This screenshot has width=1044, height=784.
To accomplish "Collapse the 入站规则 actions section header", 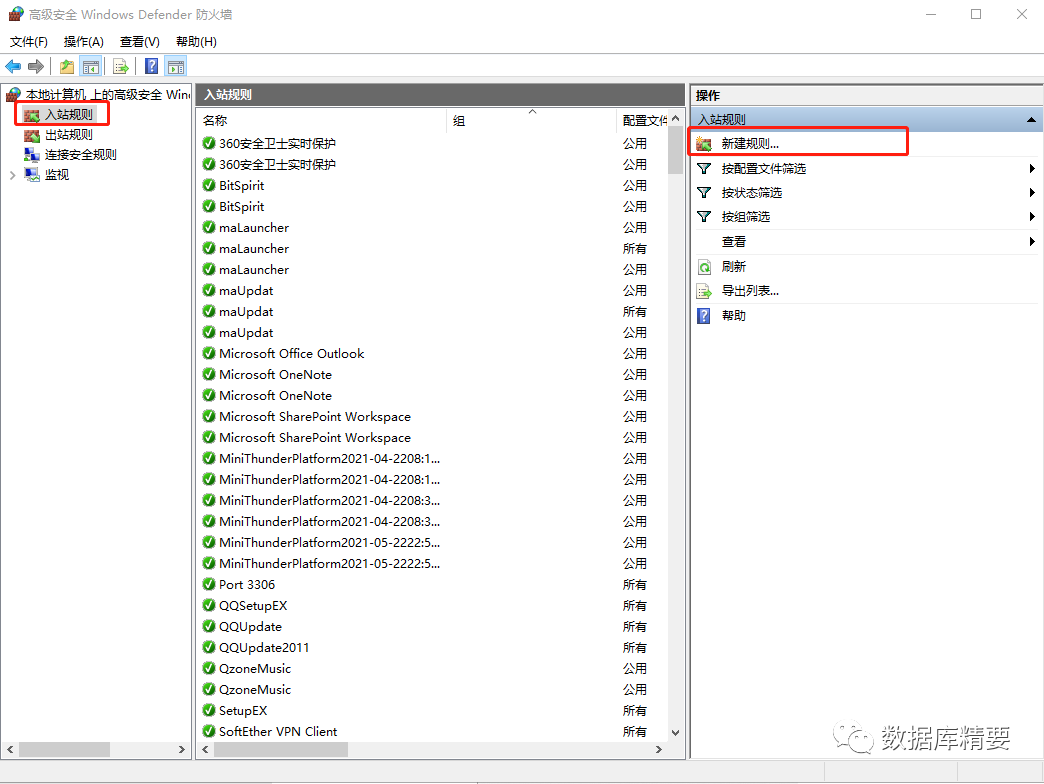I will (x=1031, y=120).
